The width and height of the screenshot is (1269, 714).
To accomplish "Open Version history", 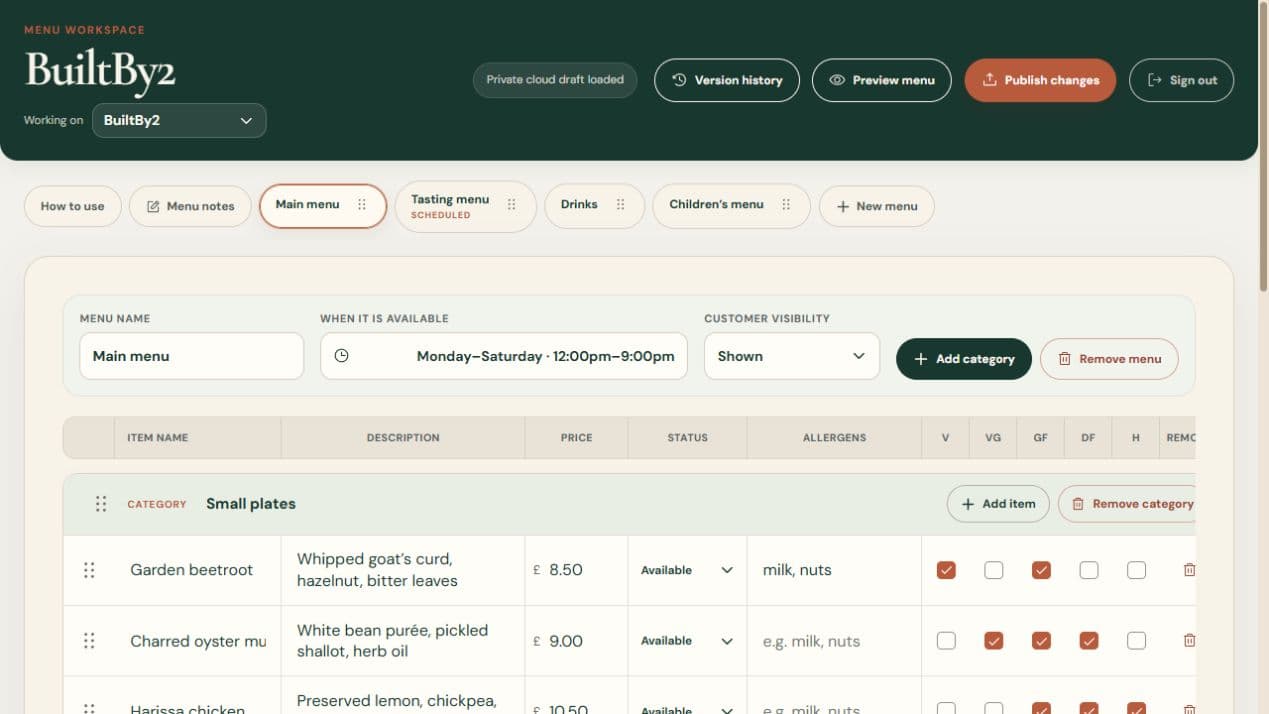I will (x=727, y=80).
